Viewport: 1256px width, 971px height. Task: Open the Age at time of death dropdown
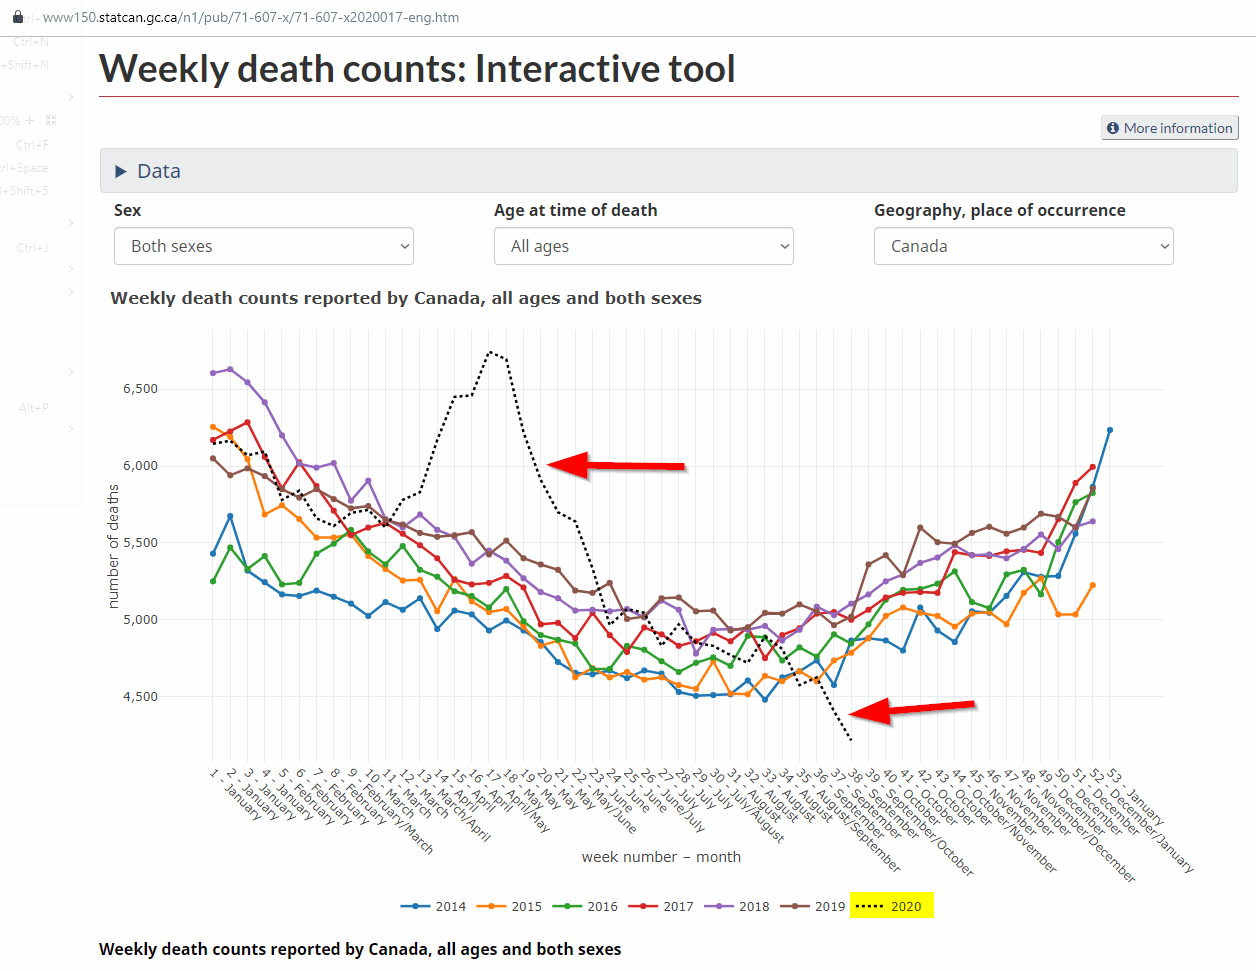coord(644,246)
